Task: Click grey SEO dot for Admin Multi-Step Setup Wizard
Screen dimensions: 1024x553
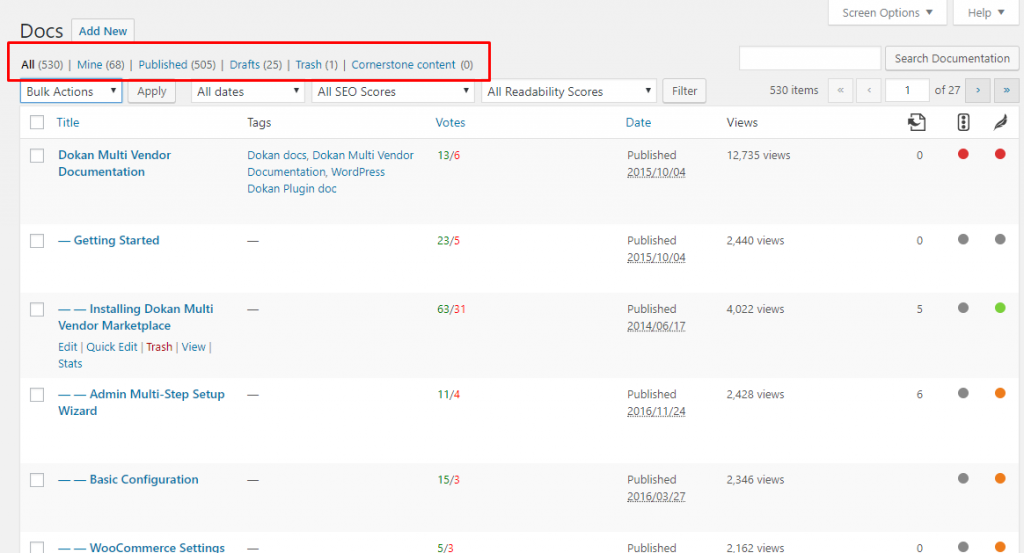Action: pos(963,393)
